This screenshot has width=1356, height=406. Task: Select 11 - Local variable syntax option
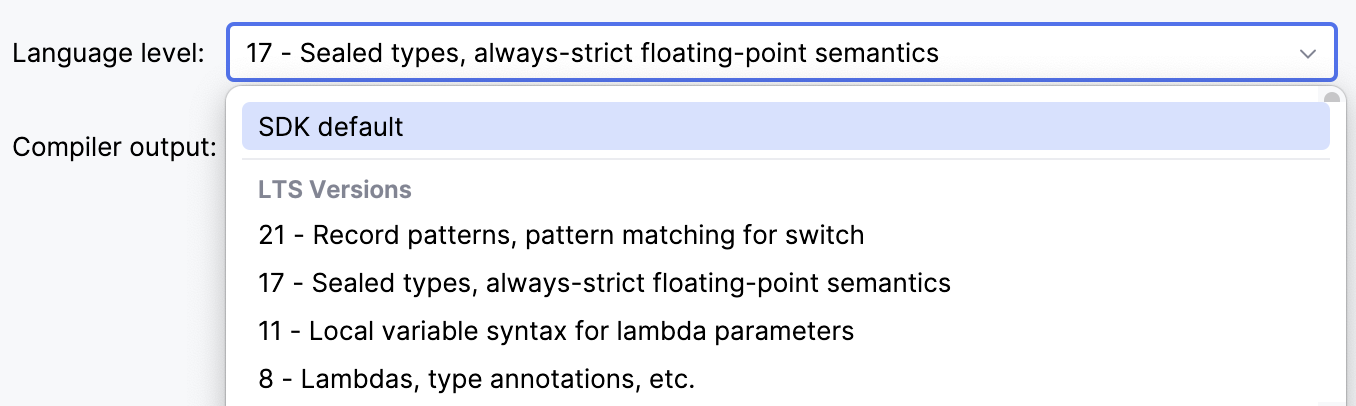(x=556, y=331)
